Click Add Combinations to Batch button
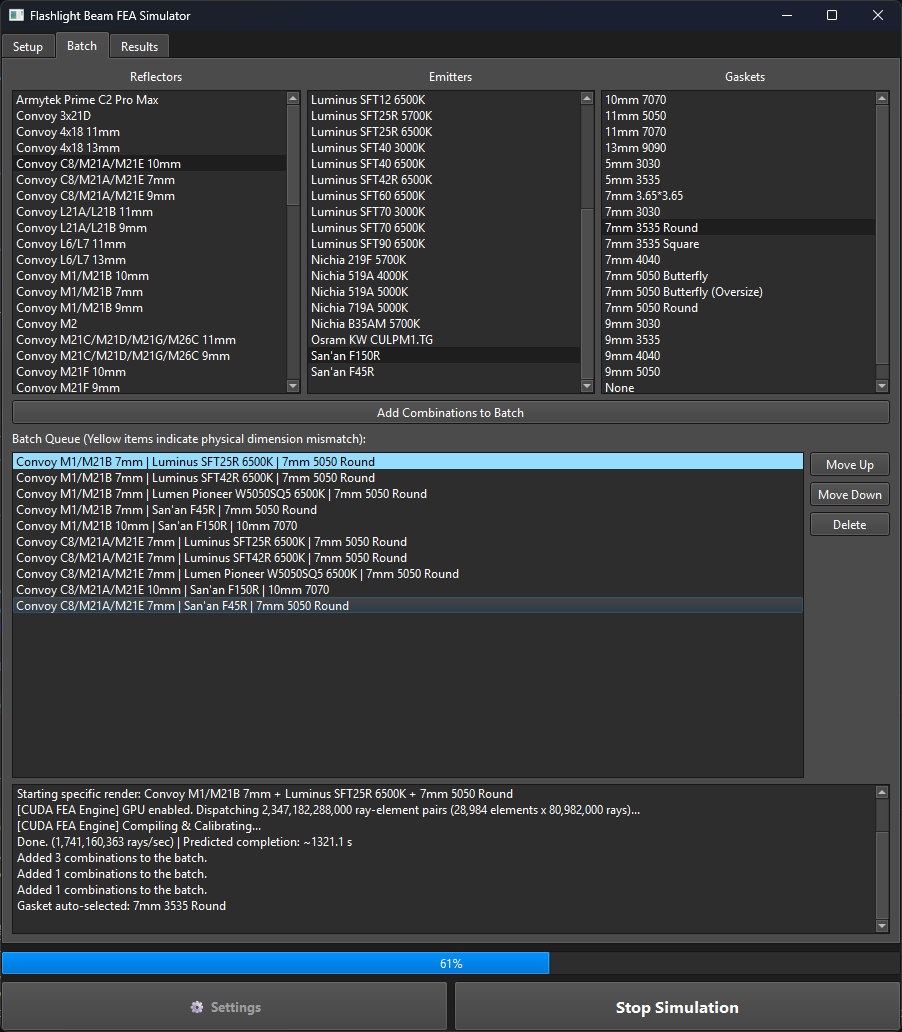 pos(450,413)
